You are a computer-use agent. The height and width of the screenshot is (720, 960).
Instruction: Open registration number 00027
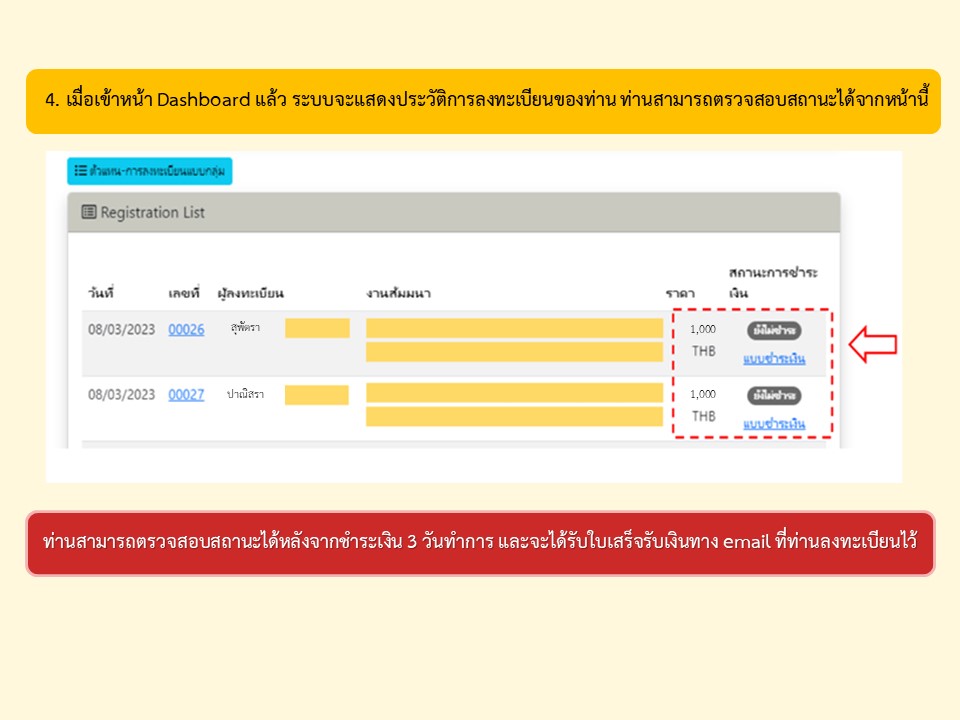186,394
